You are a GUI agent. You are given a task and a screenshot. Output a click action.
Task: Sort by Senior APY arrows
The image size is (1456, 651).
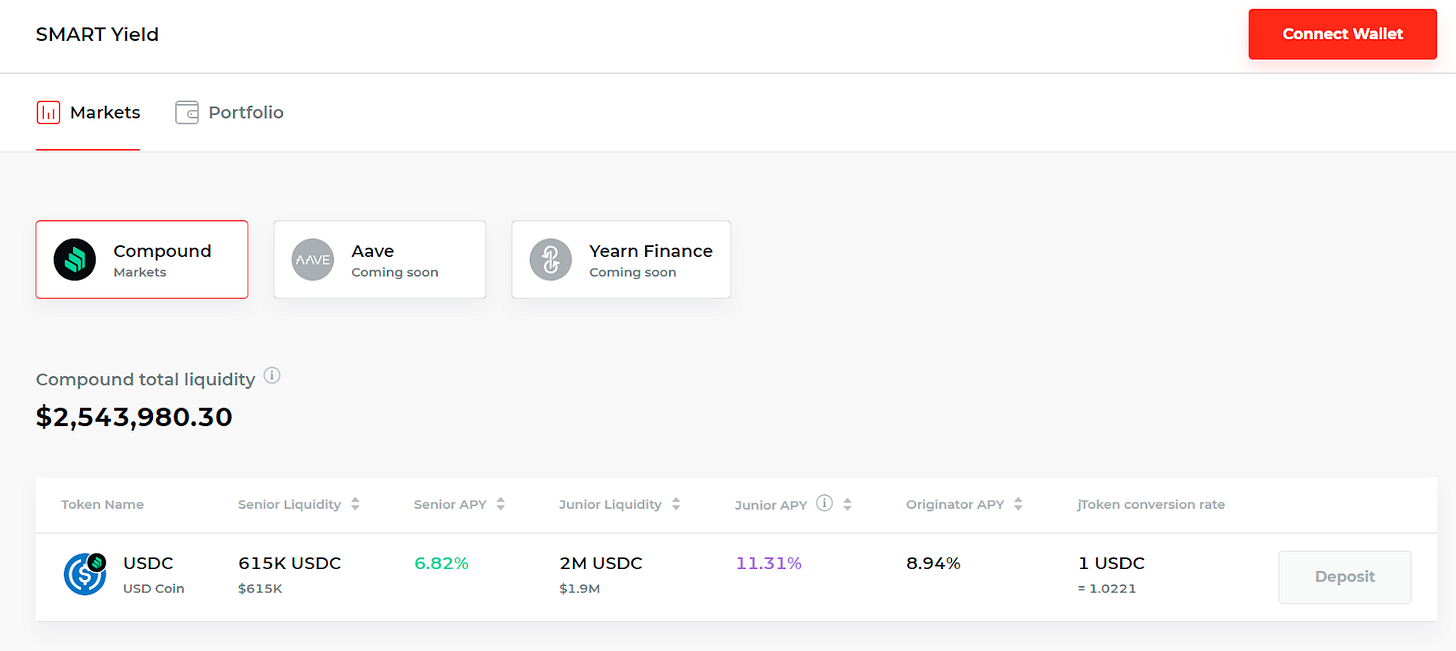pyautogui.click(x=501, y=504)
